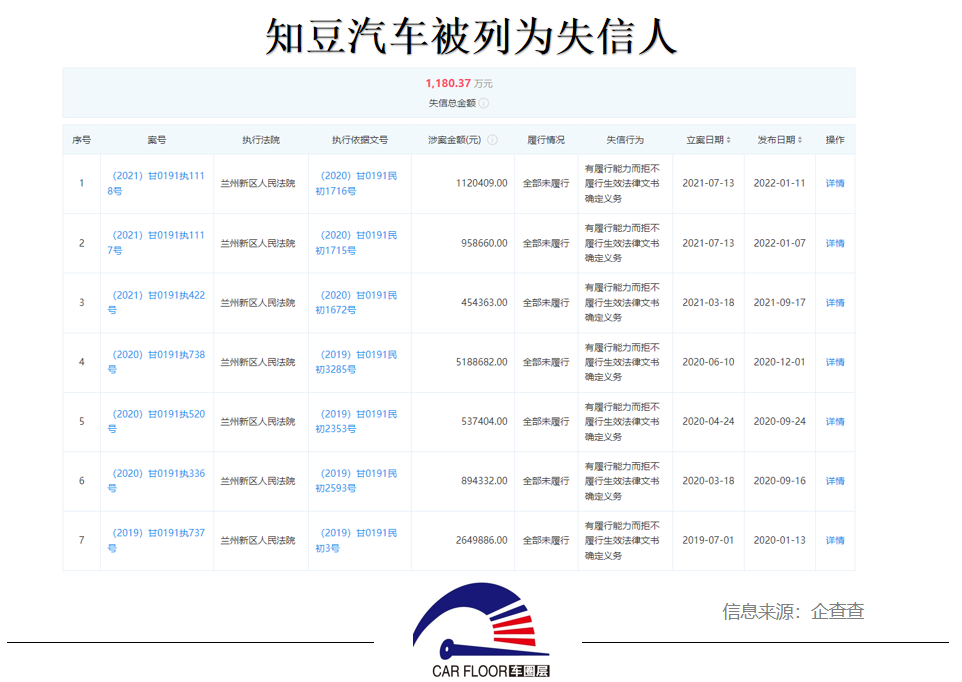
Task: Open document link (2019)甘0191民初3285号
Action: (356, 361)
